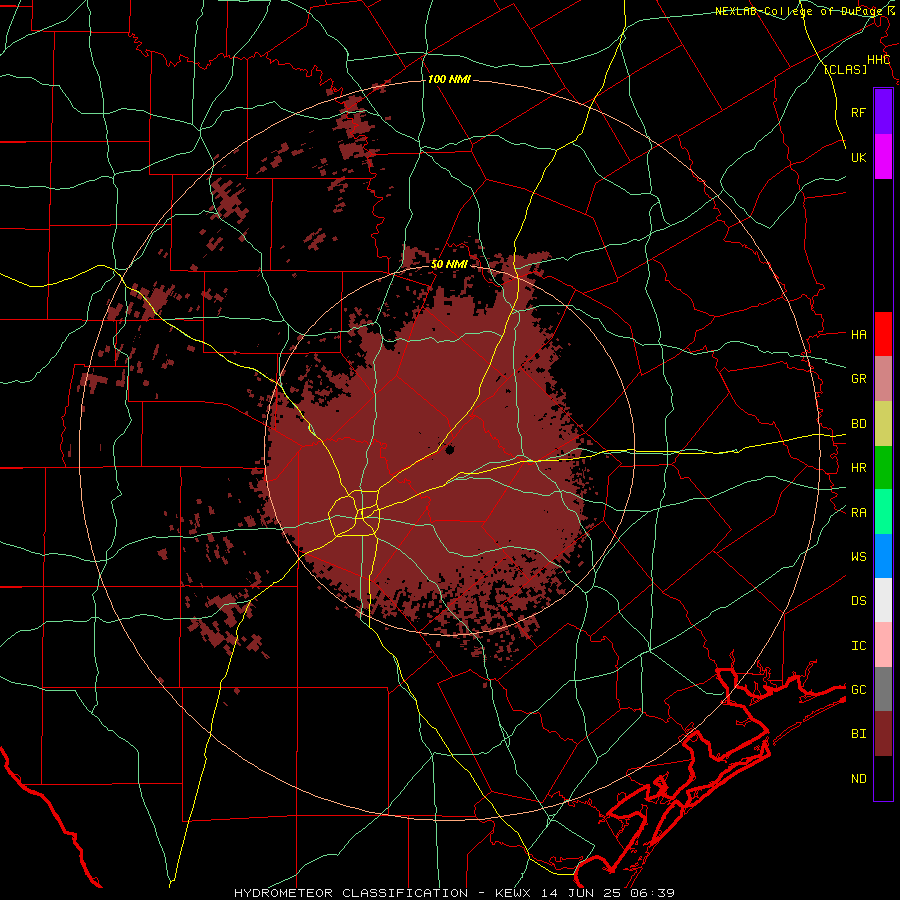Select the pink-tan GR legend swatch
Screen dimensions: 900x900
tap(883, 378)
